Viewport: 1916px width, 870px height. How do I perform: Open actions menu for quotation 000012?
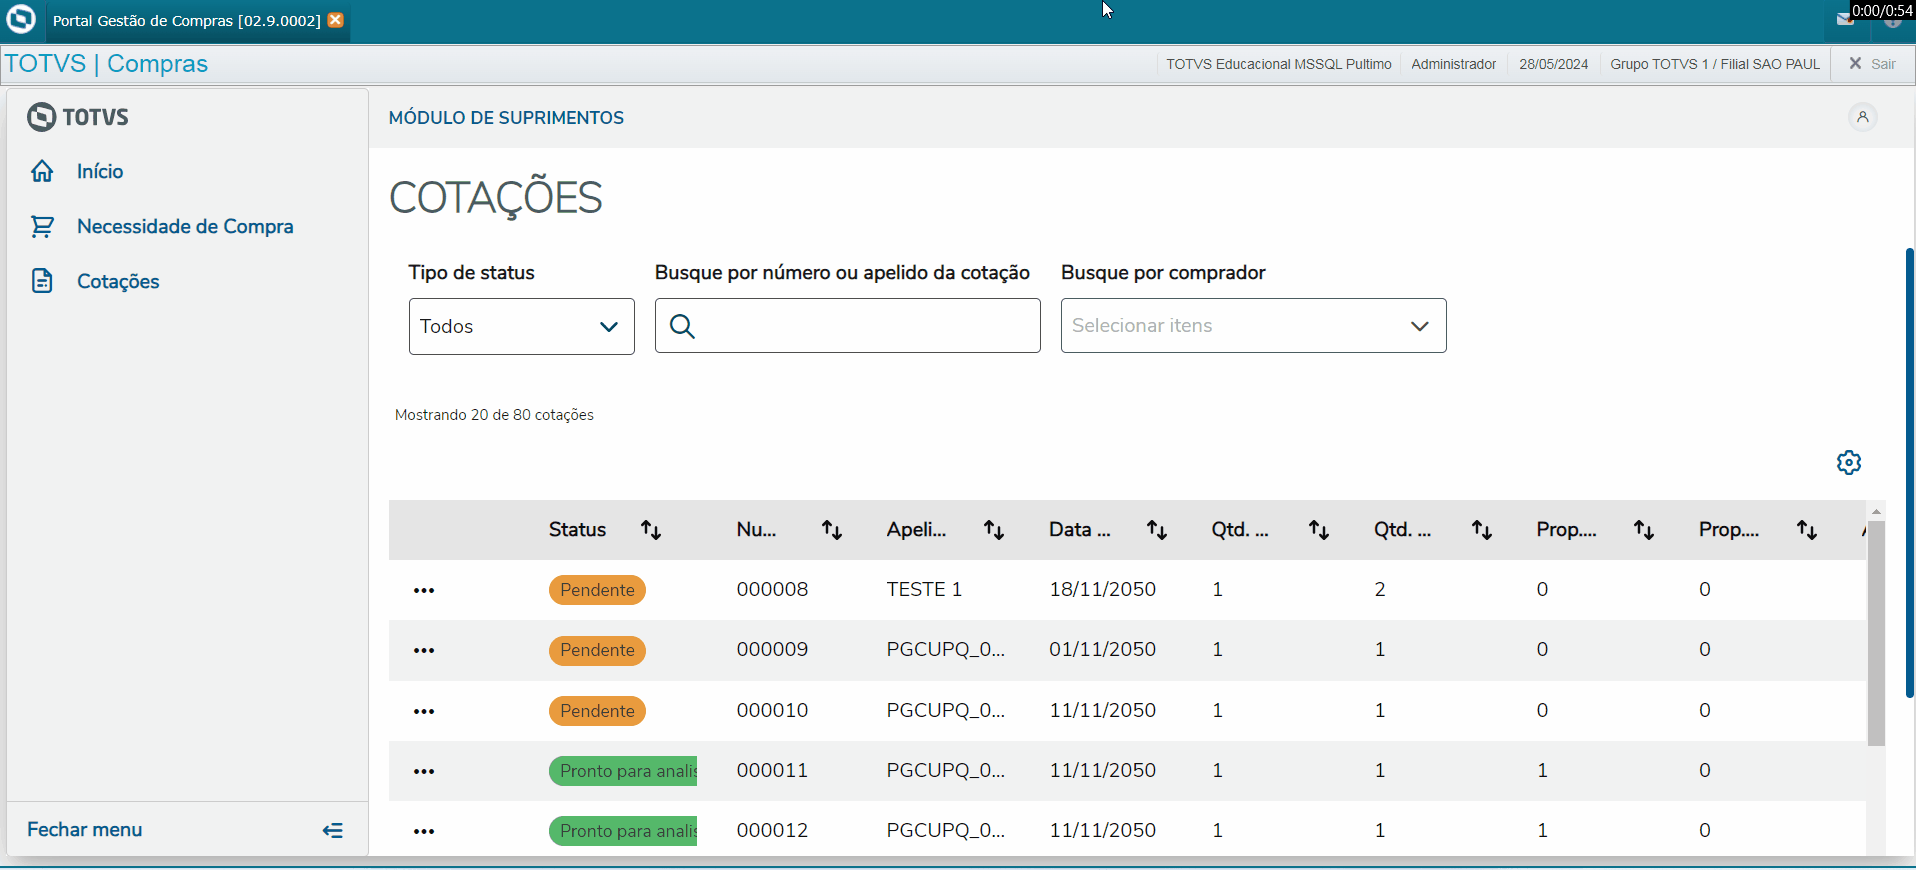coord(424,831)
